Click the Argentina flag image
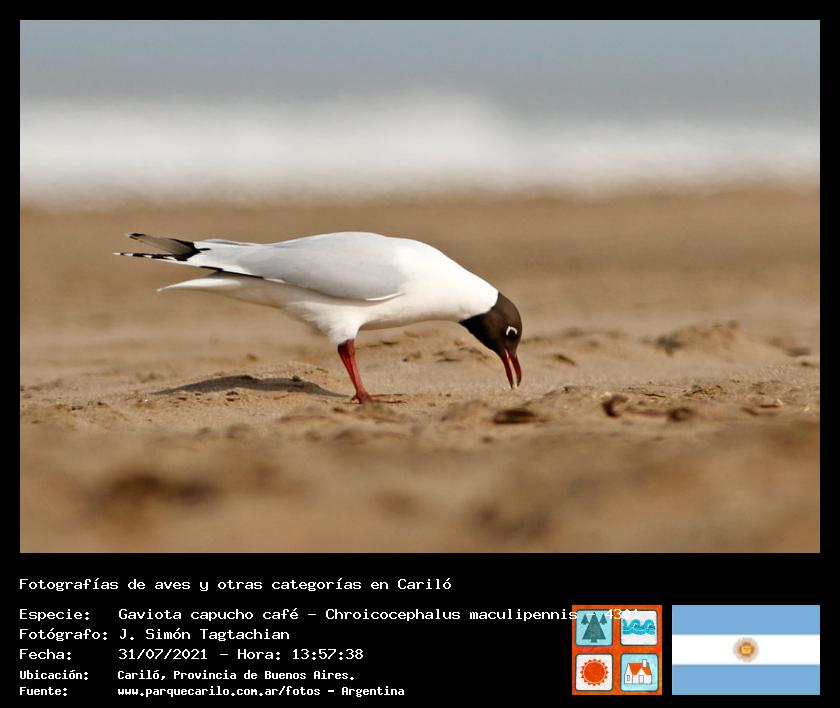 745,650
